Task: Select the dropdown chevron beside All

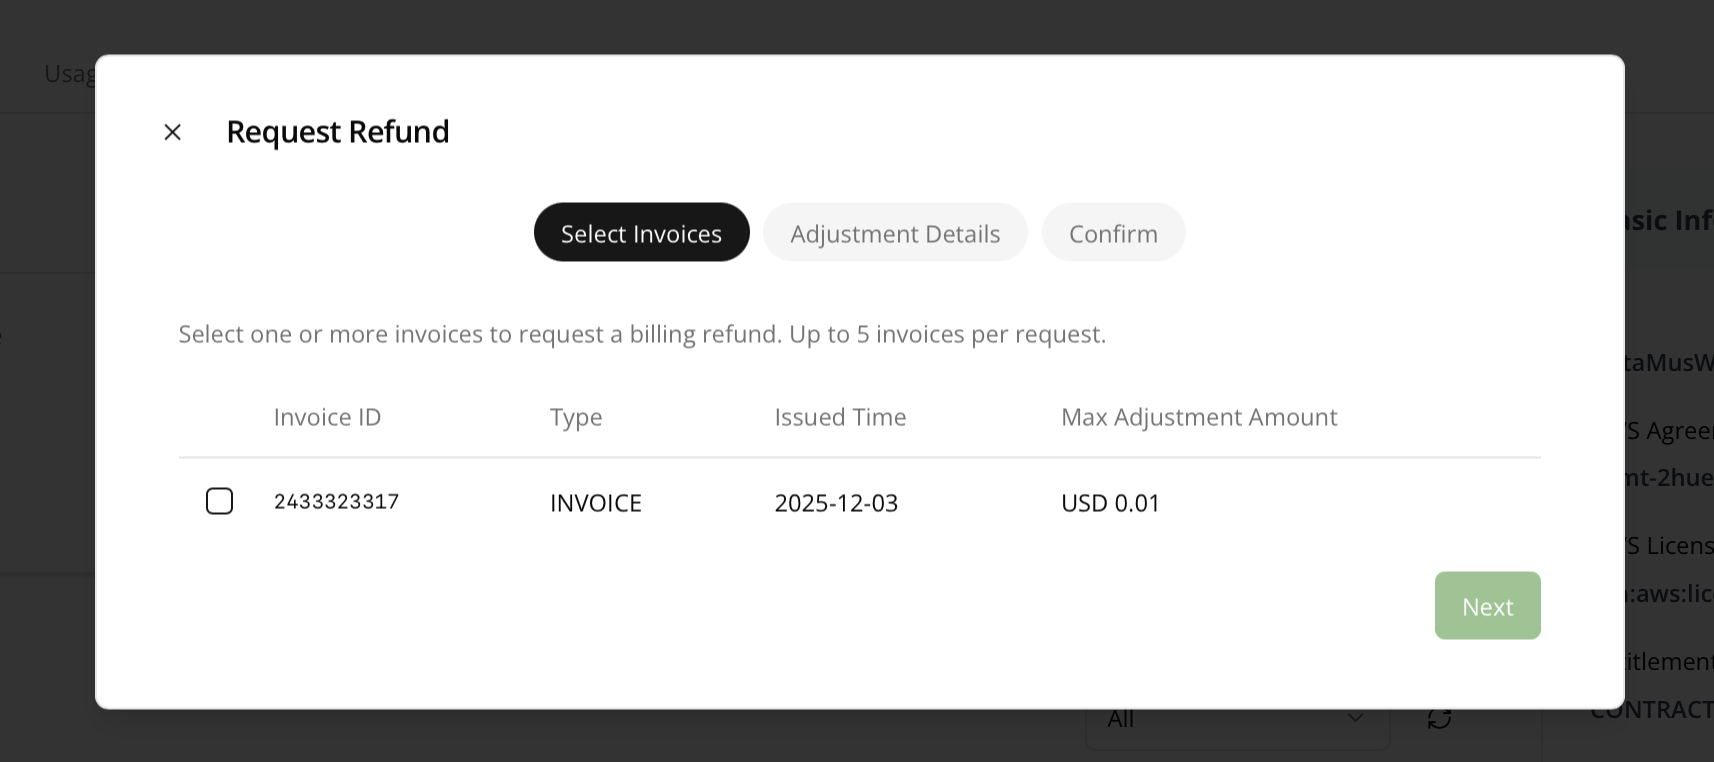Action: click(x=1357, y=717)
